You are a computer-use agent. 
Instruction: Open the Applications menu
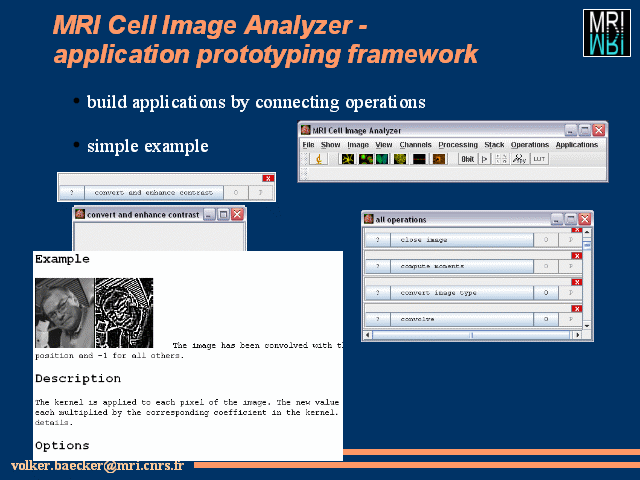[x=577, y=145]
